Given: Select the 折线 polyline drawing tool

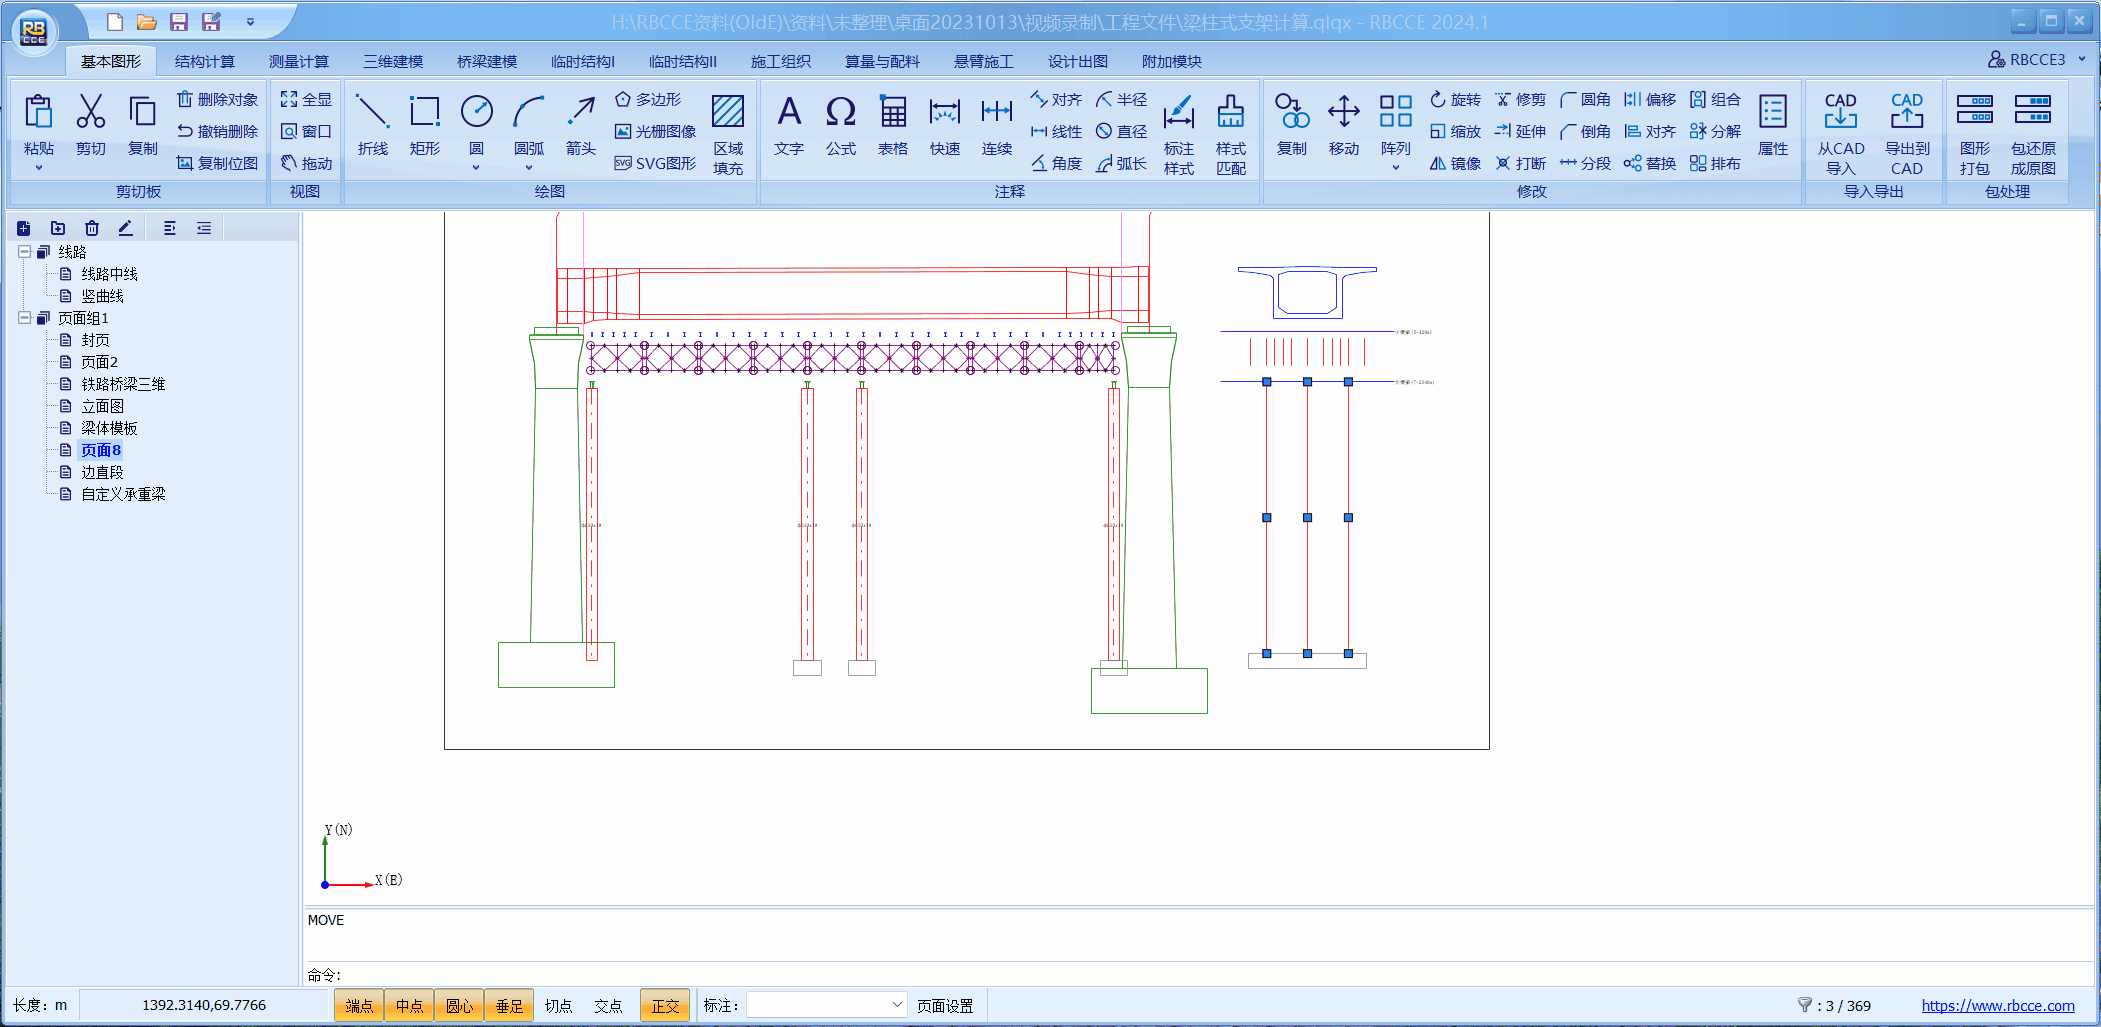Looking at the screenshot, I should click(x=372, y=125).
